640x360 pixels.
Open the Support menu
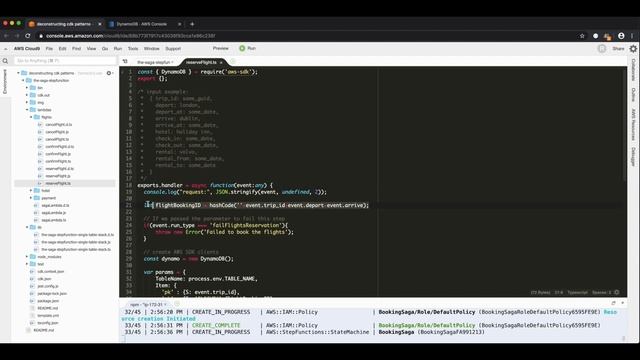[173, 49]
